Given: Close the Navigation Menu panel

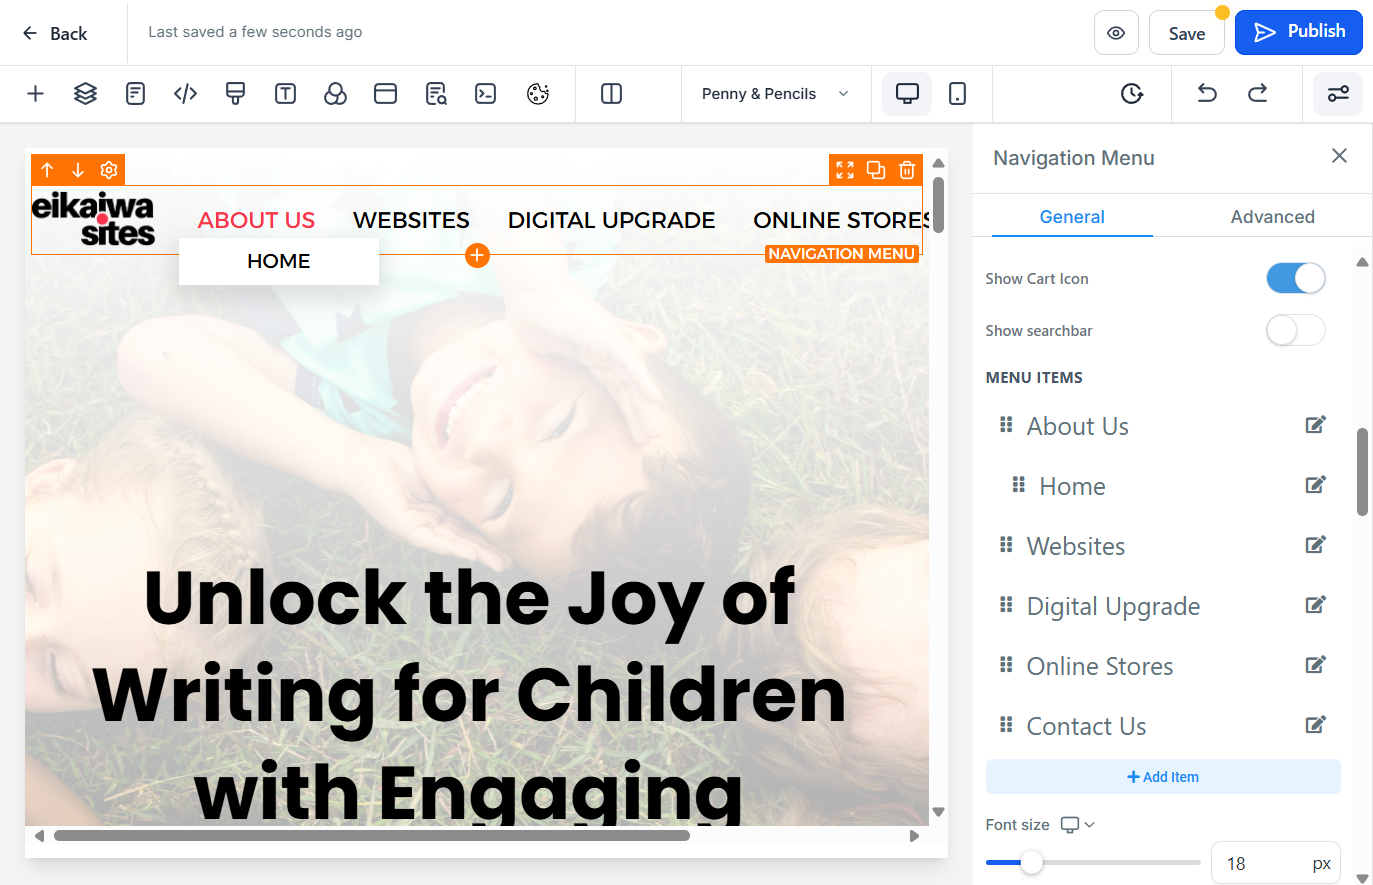Looking at the screenshot, I should point(1340,156).
